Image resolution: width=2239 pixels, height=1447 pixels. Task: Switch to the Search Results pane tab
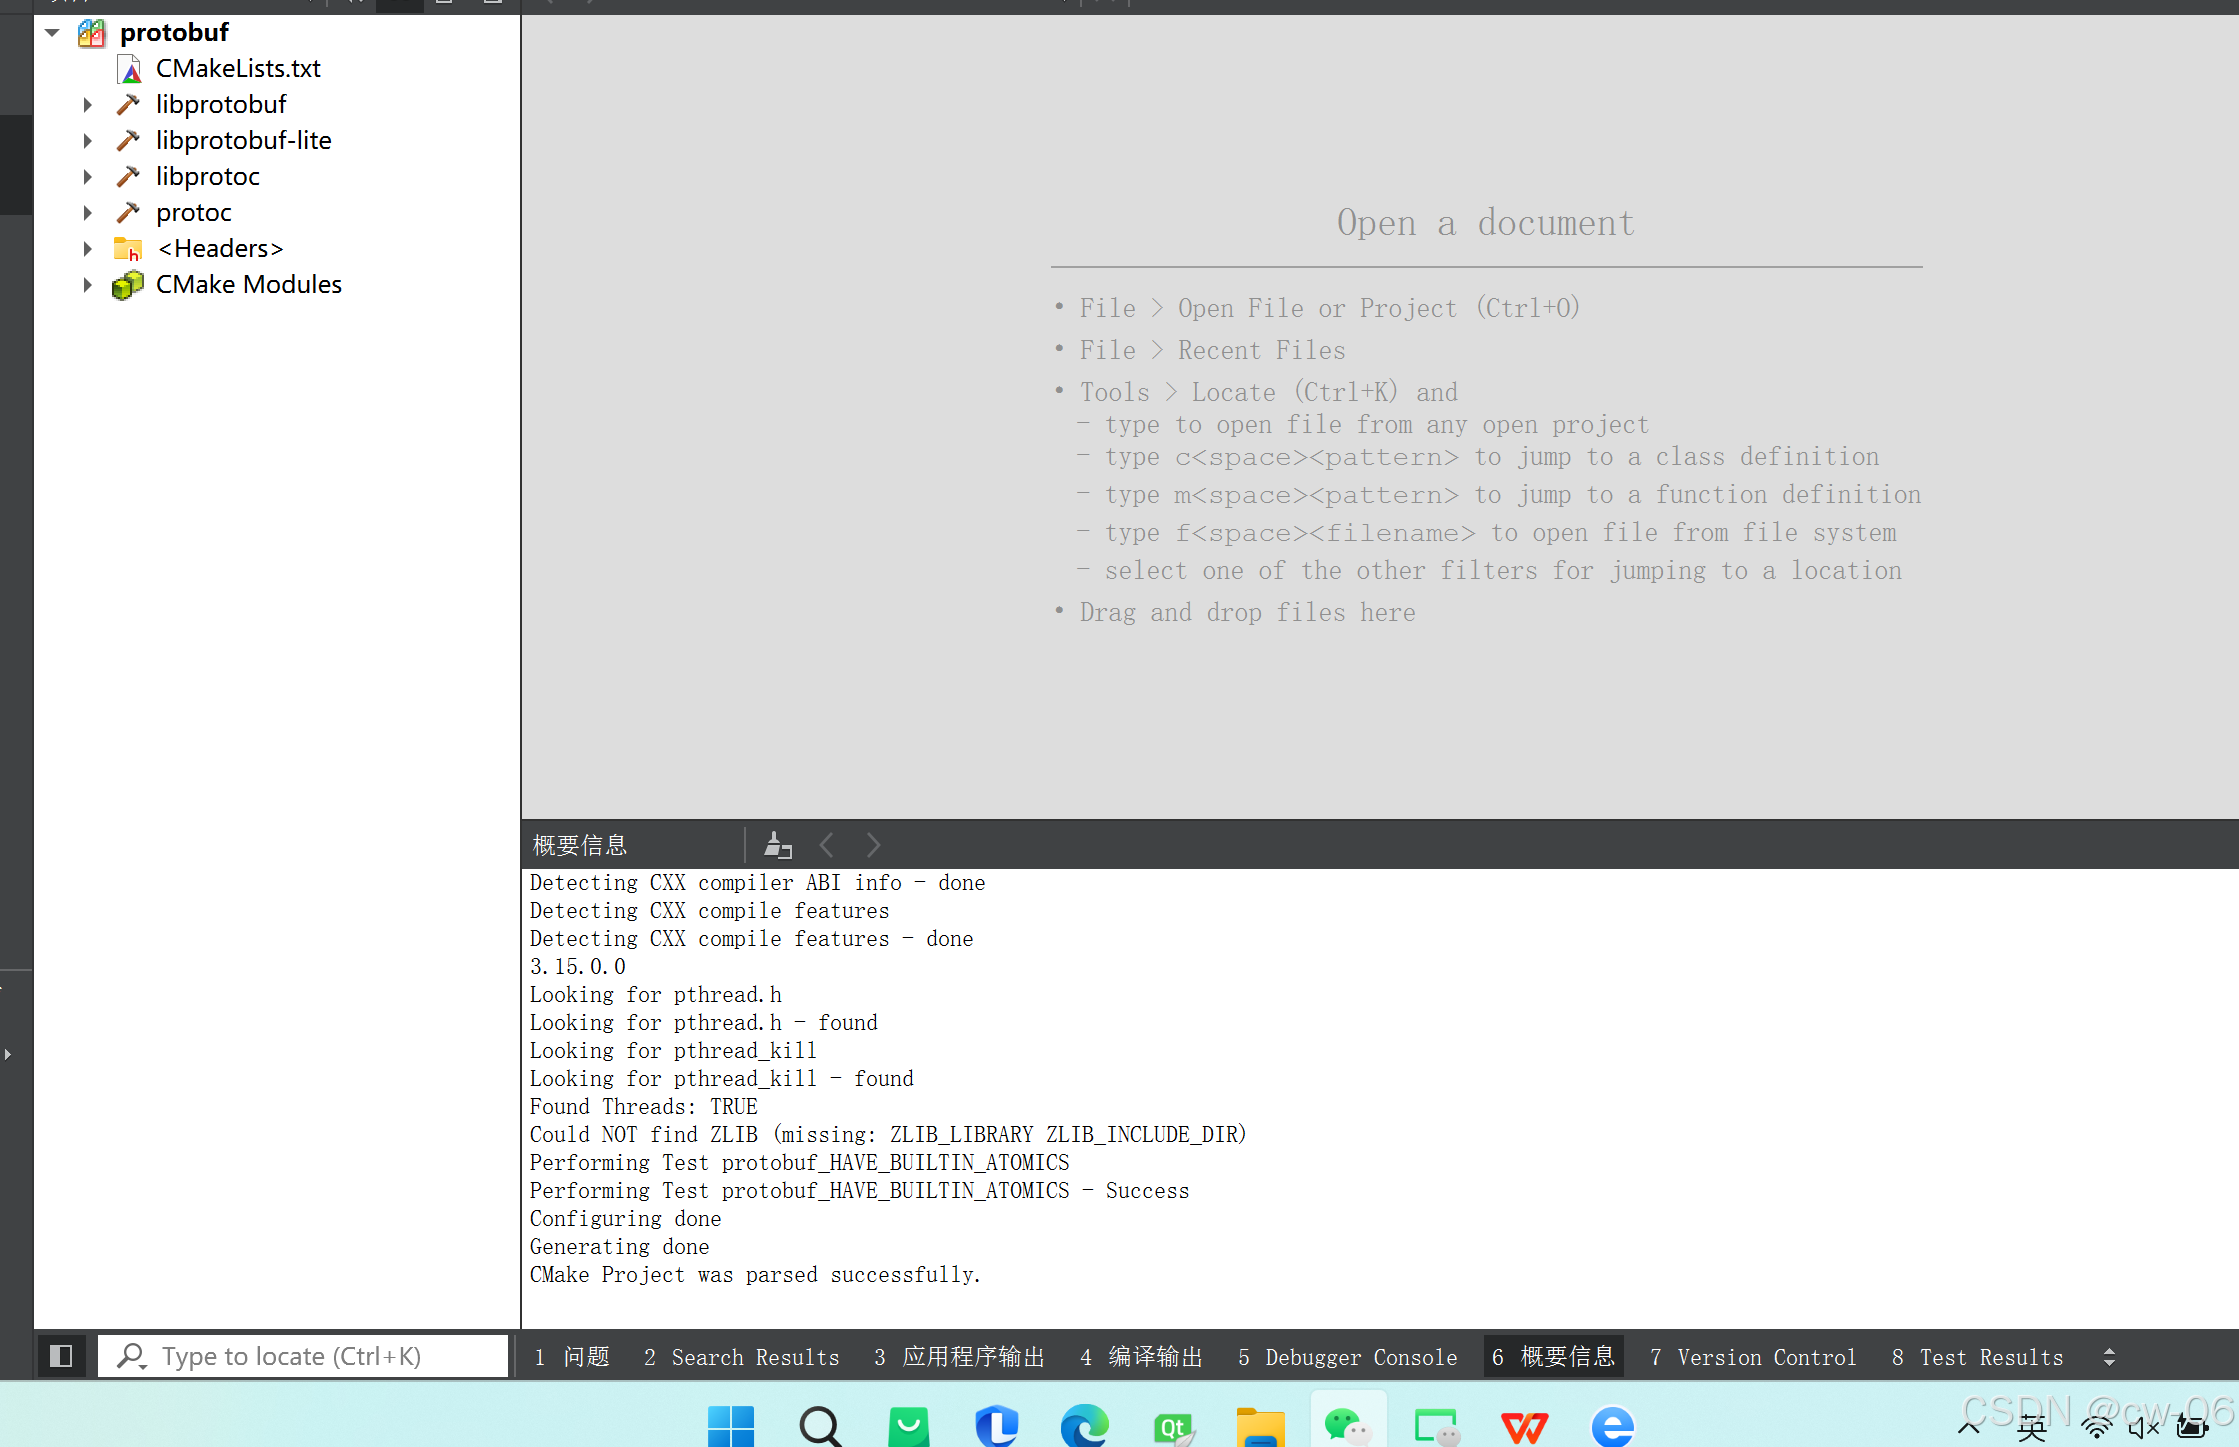742,1357
